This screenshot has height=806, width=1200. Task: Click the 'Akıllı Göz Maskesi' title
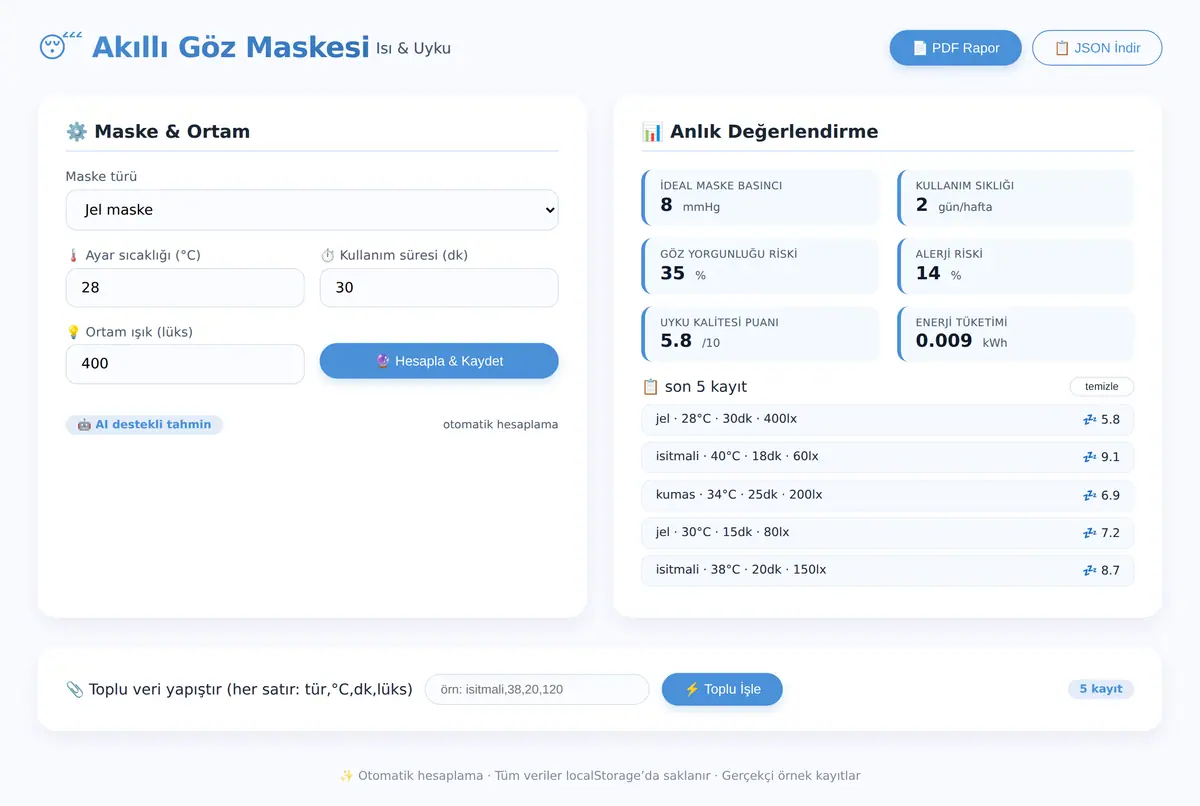(231, 47)
